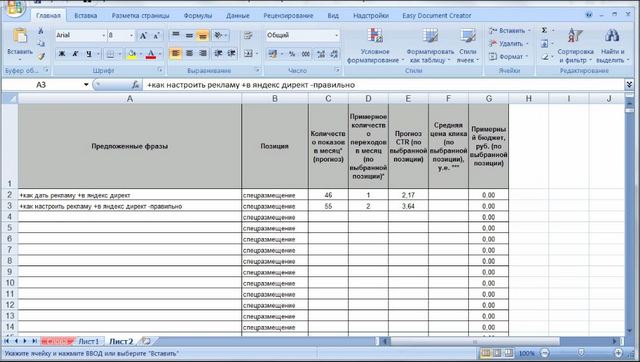The image size is (640, 362).
Task: Toggle Italic (К) formatting
Action: pyautogui.click(x=75, y=54)
